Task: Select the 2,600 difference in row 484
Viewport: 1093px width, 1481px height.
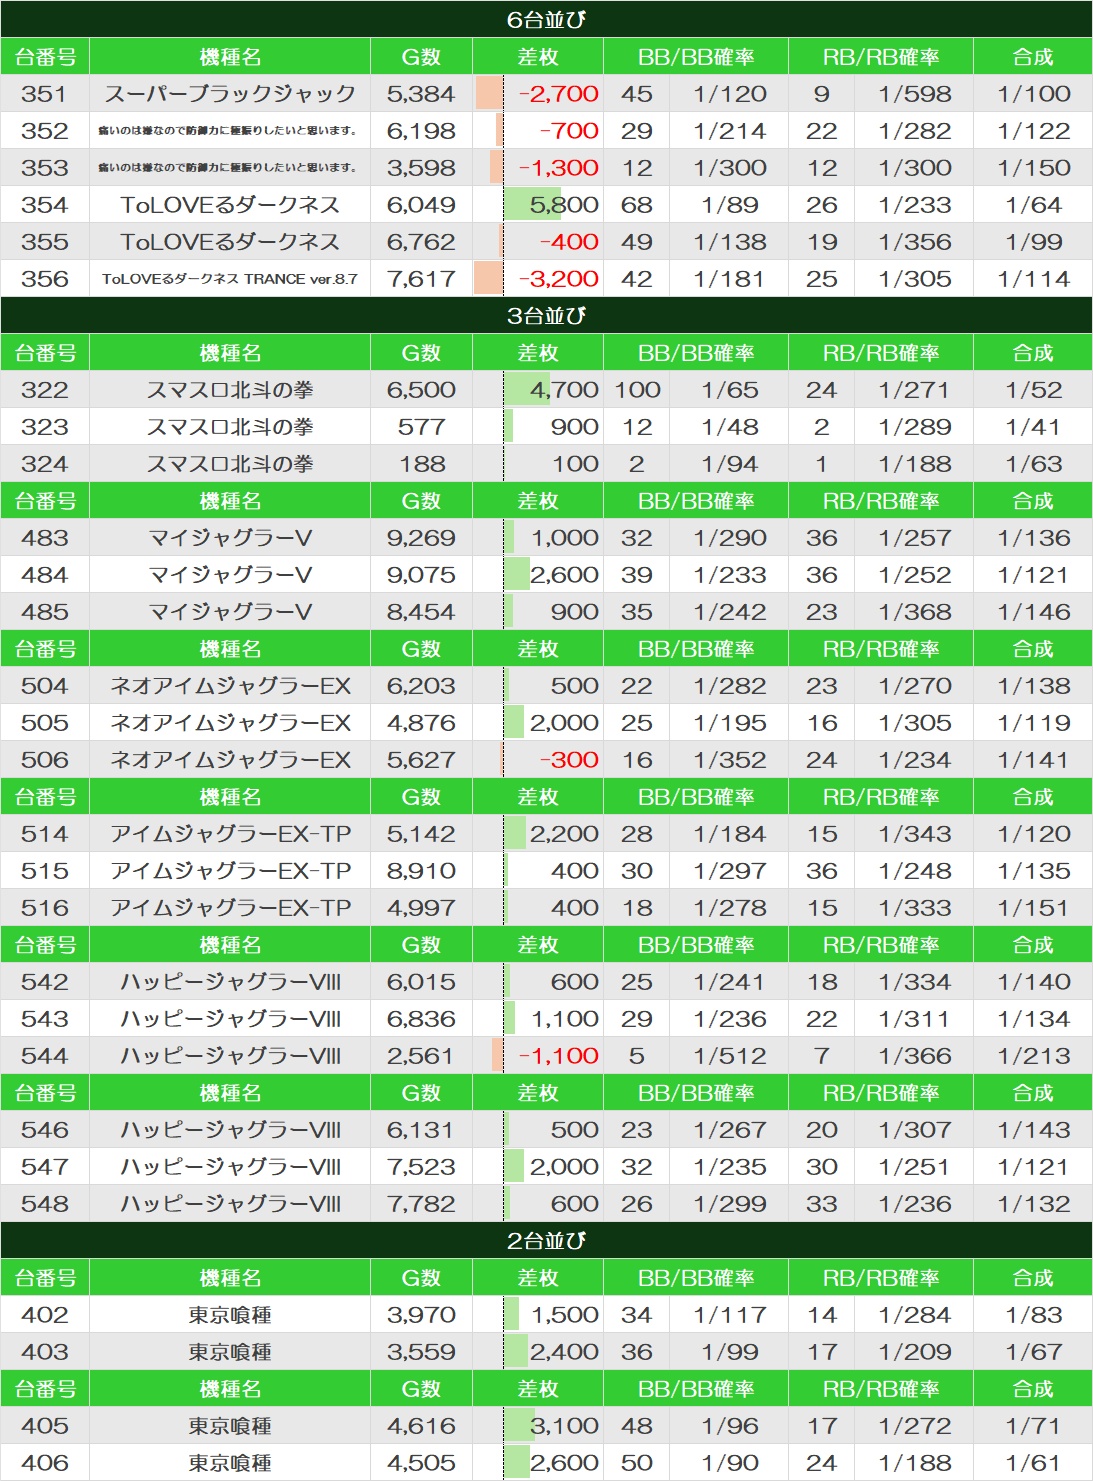Action: click(564, 574)
